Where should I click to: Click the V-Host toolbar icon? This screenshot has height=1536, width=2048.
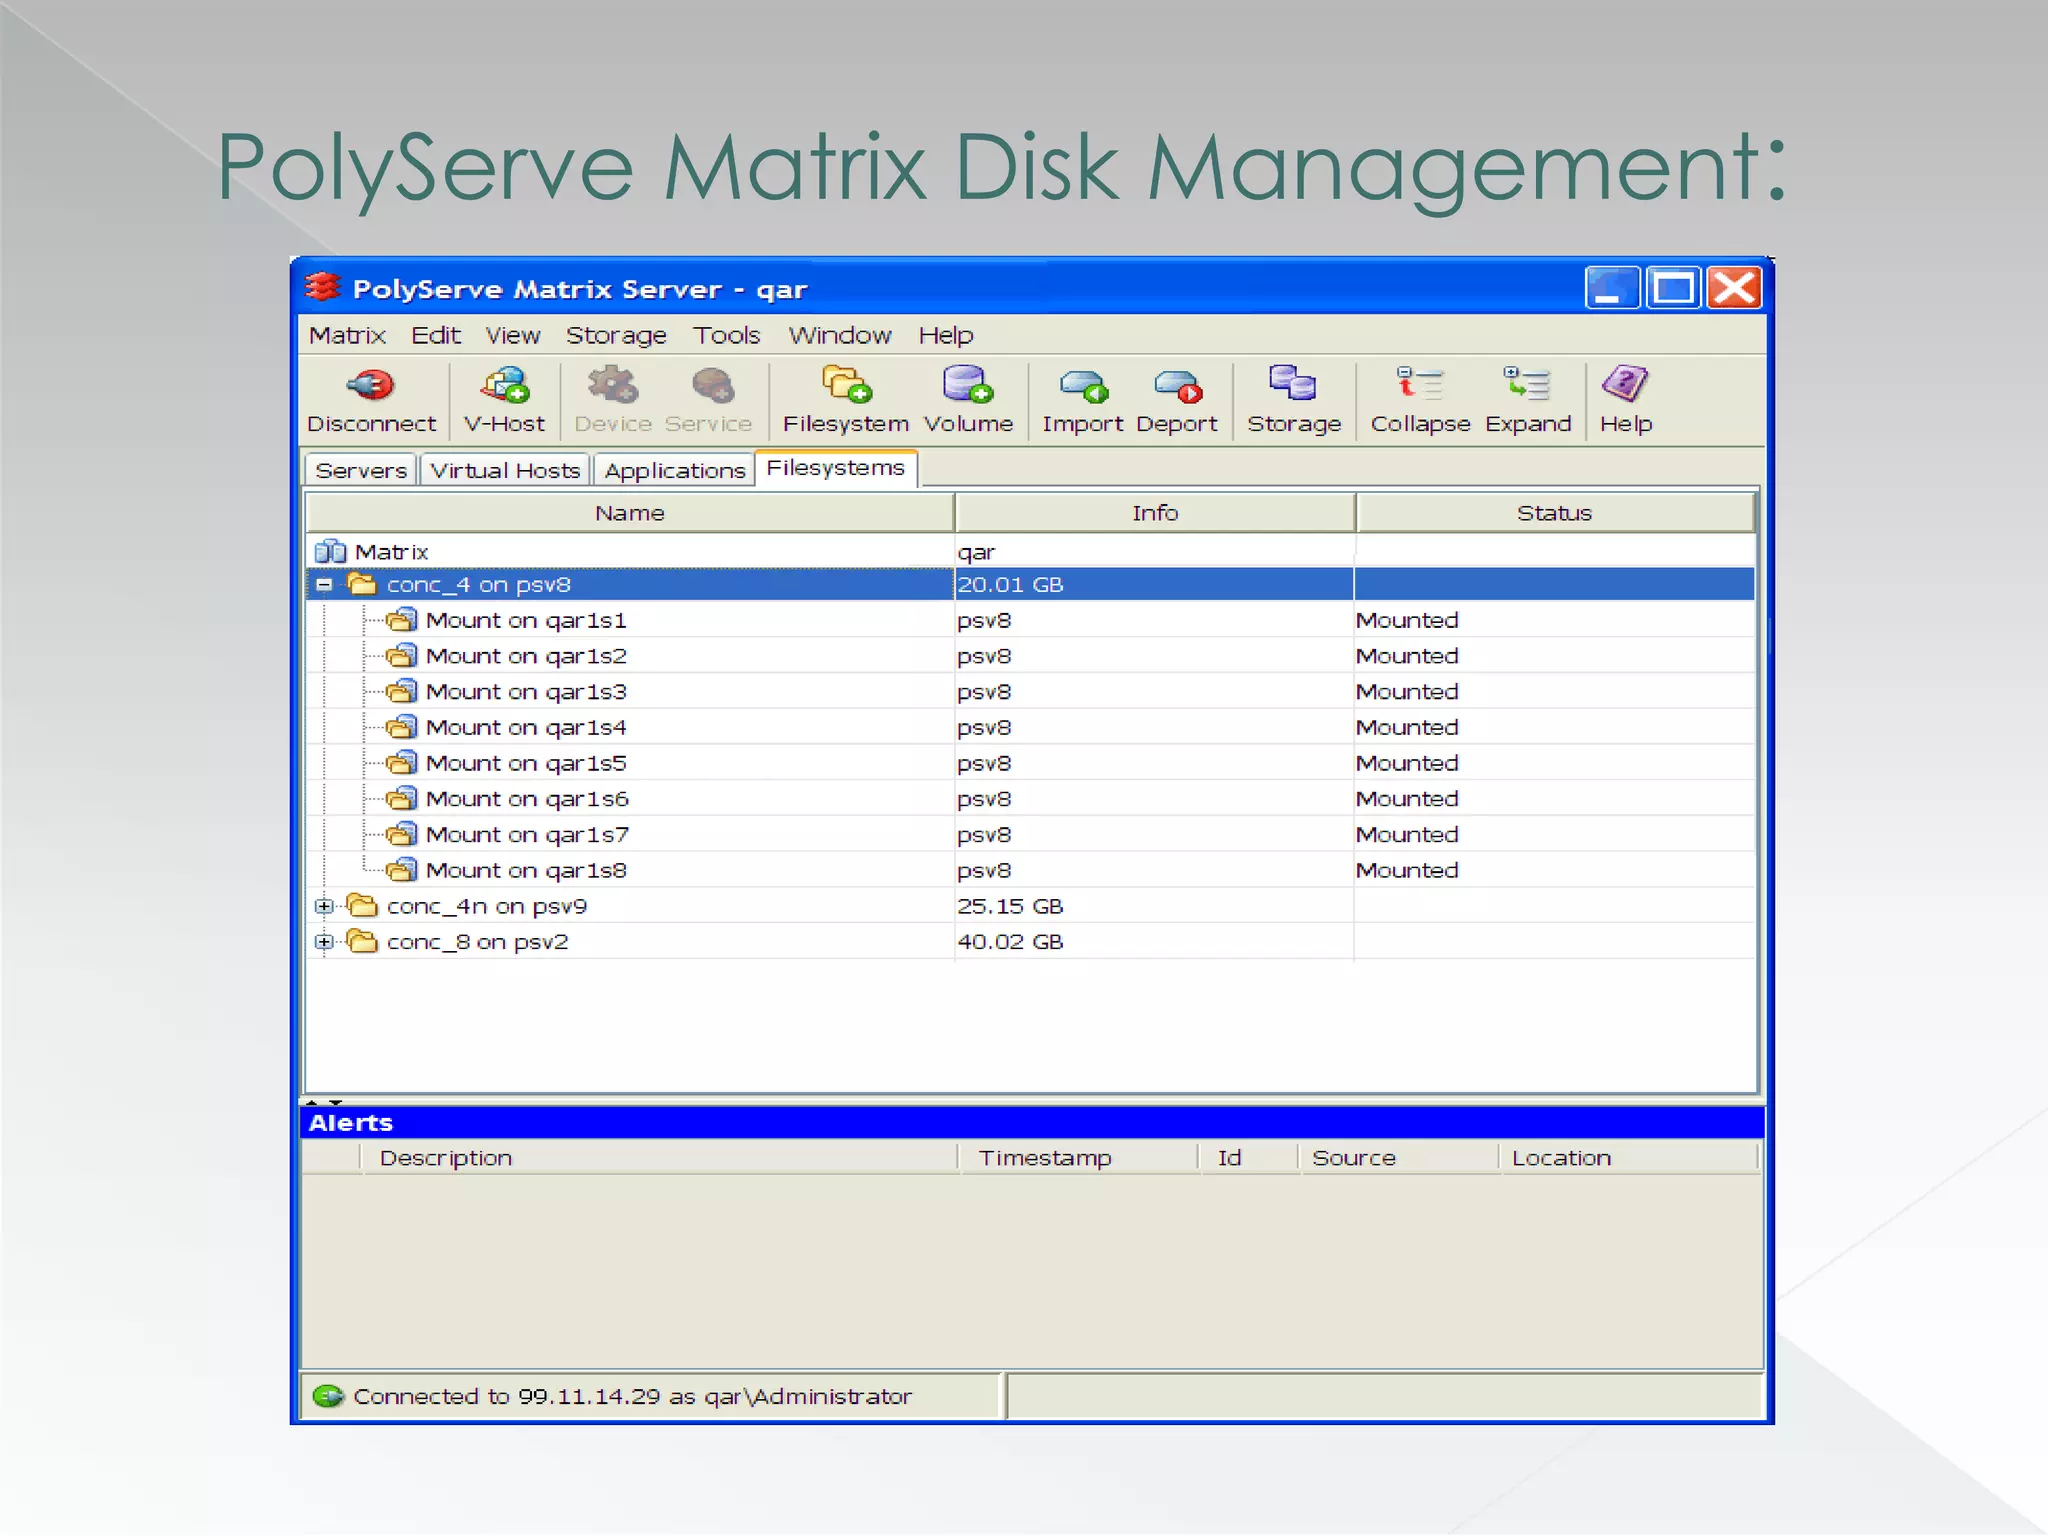pos(505,385)
